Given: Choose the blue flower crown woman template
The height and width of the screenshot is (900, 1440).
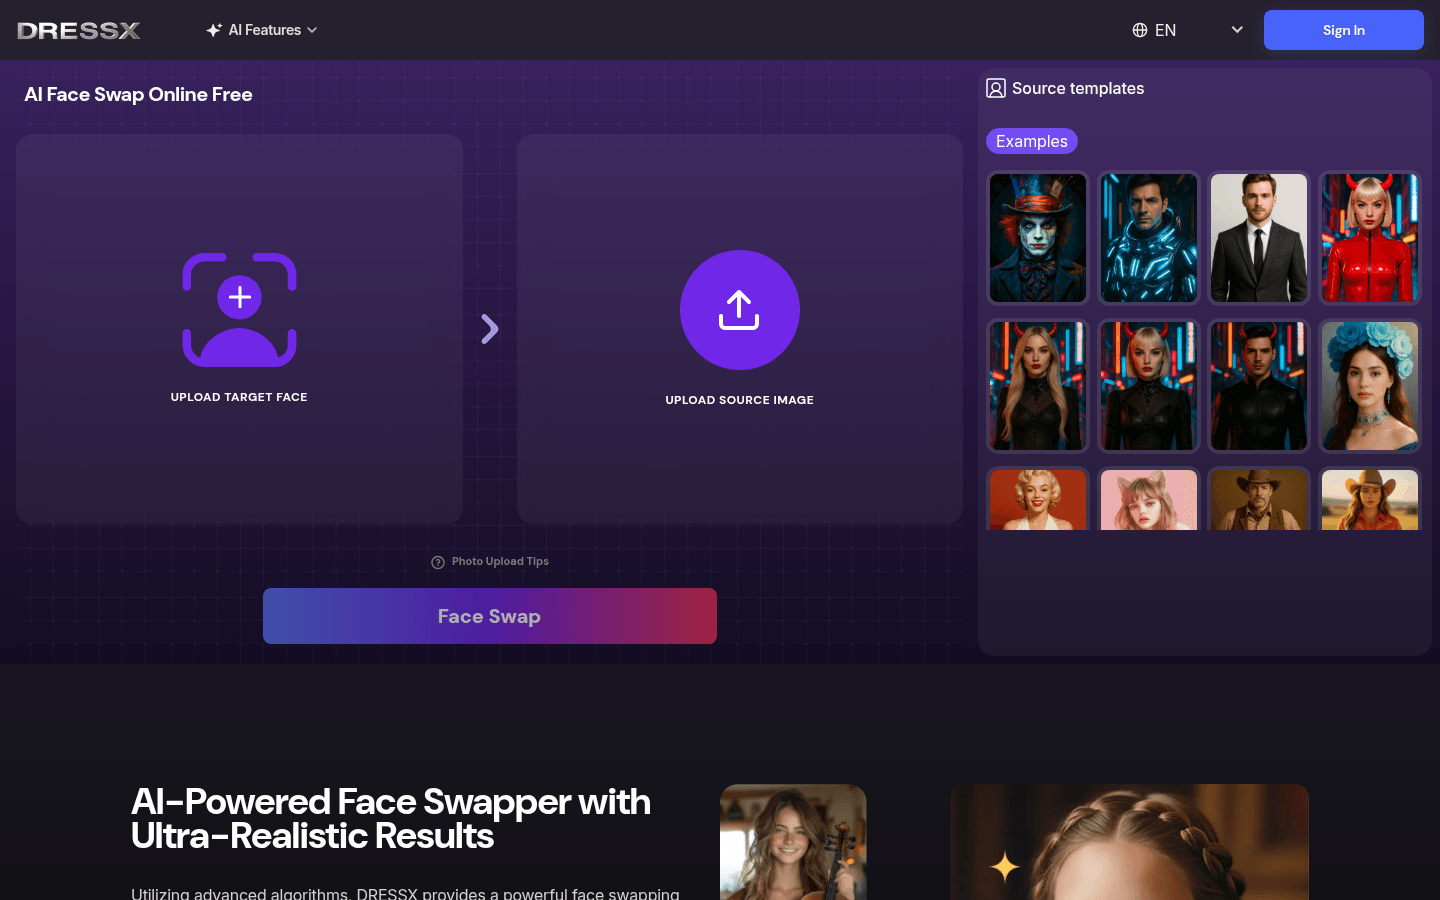Looking at the screenshot, I should tap(1370, 386).
